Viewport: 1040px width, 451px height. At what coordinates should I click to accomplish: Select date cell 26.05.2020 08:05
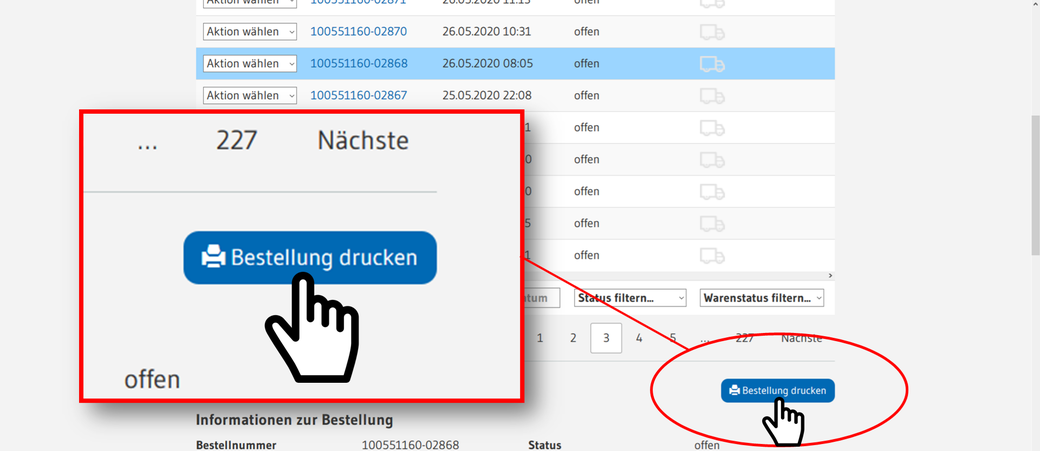click(487, 64)
